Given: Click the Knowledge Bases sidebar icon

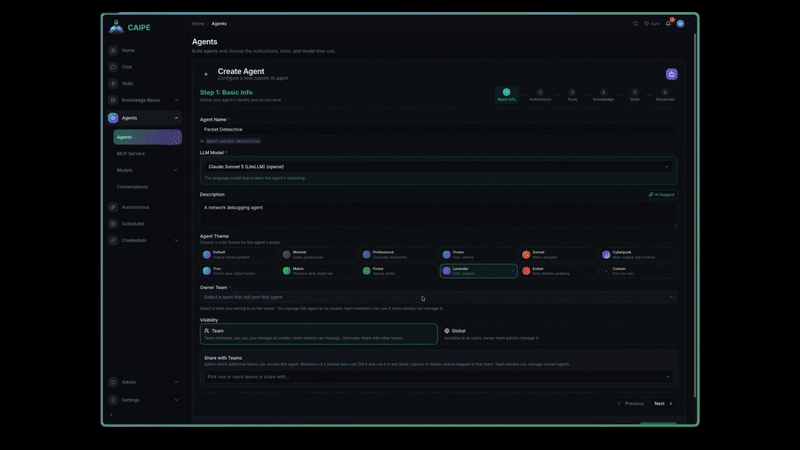Looking at the screenshot, I should [113, 100].
